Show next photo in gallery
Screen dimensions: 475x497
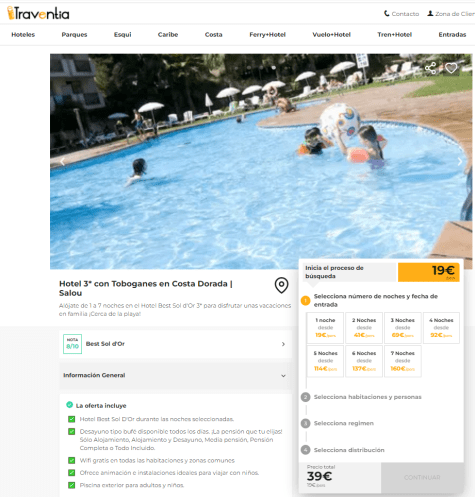(460, 162)
